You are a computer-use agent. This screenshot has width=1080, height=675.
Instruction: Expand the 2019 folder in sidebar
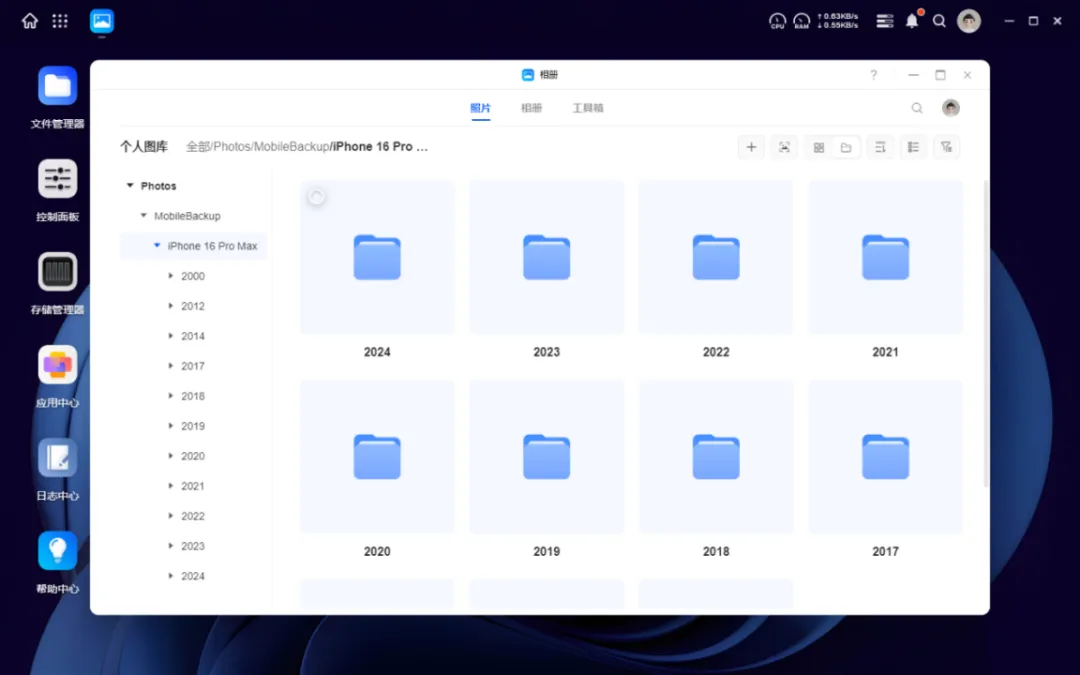(x=171, y=426)
